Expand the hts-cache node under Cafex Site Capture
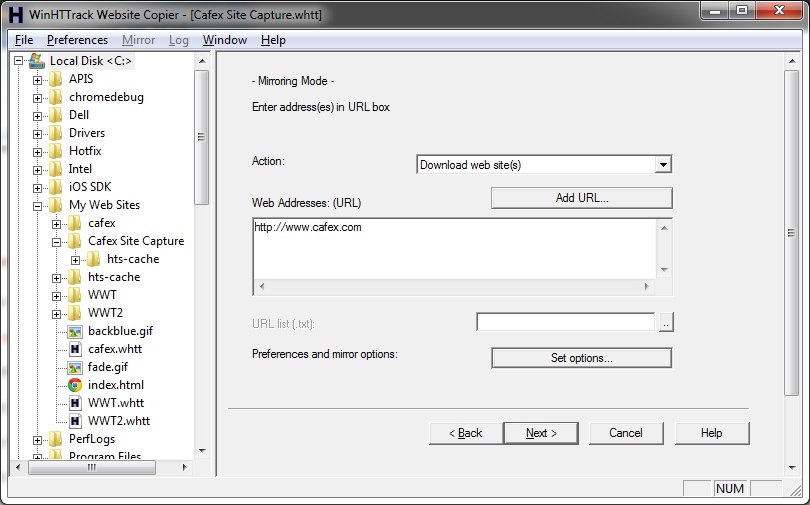The image size is (810, 505). click(75, 260)
